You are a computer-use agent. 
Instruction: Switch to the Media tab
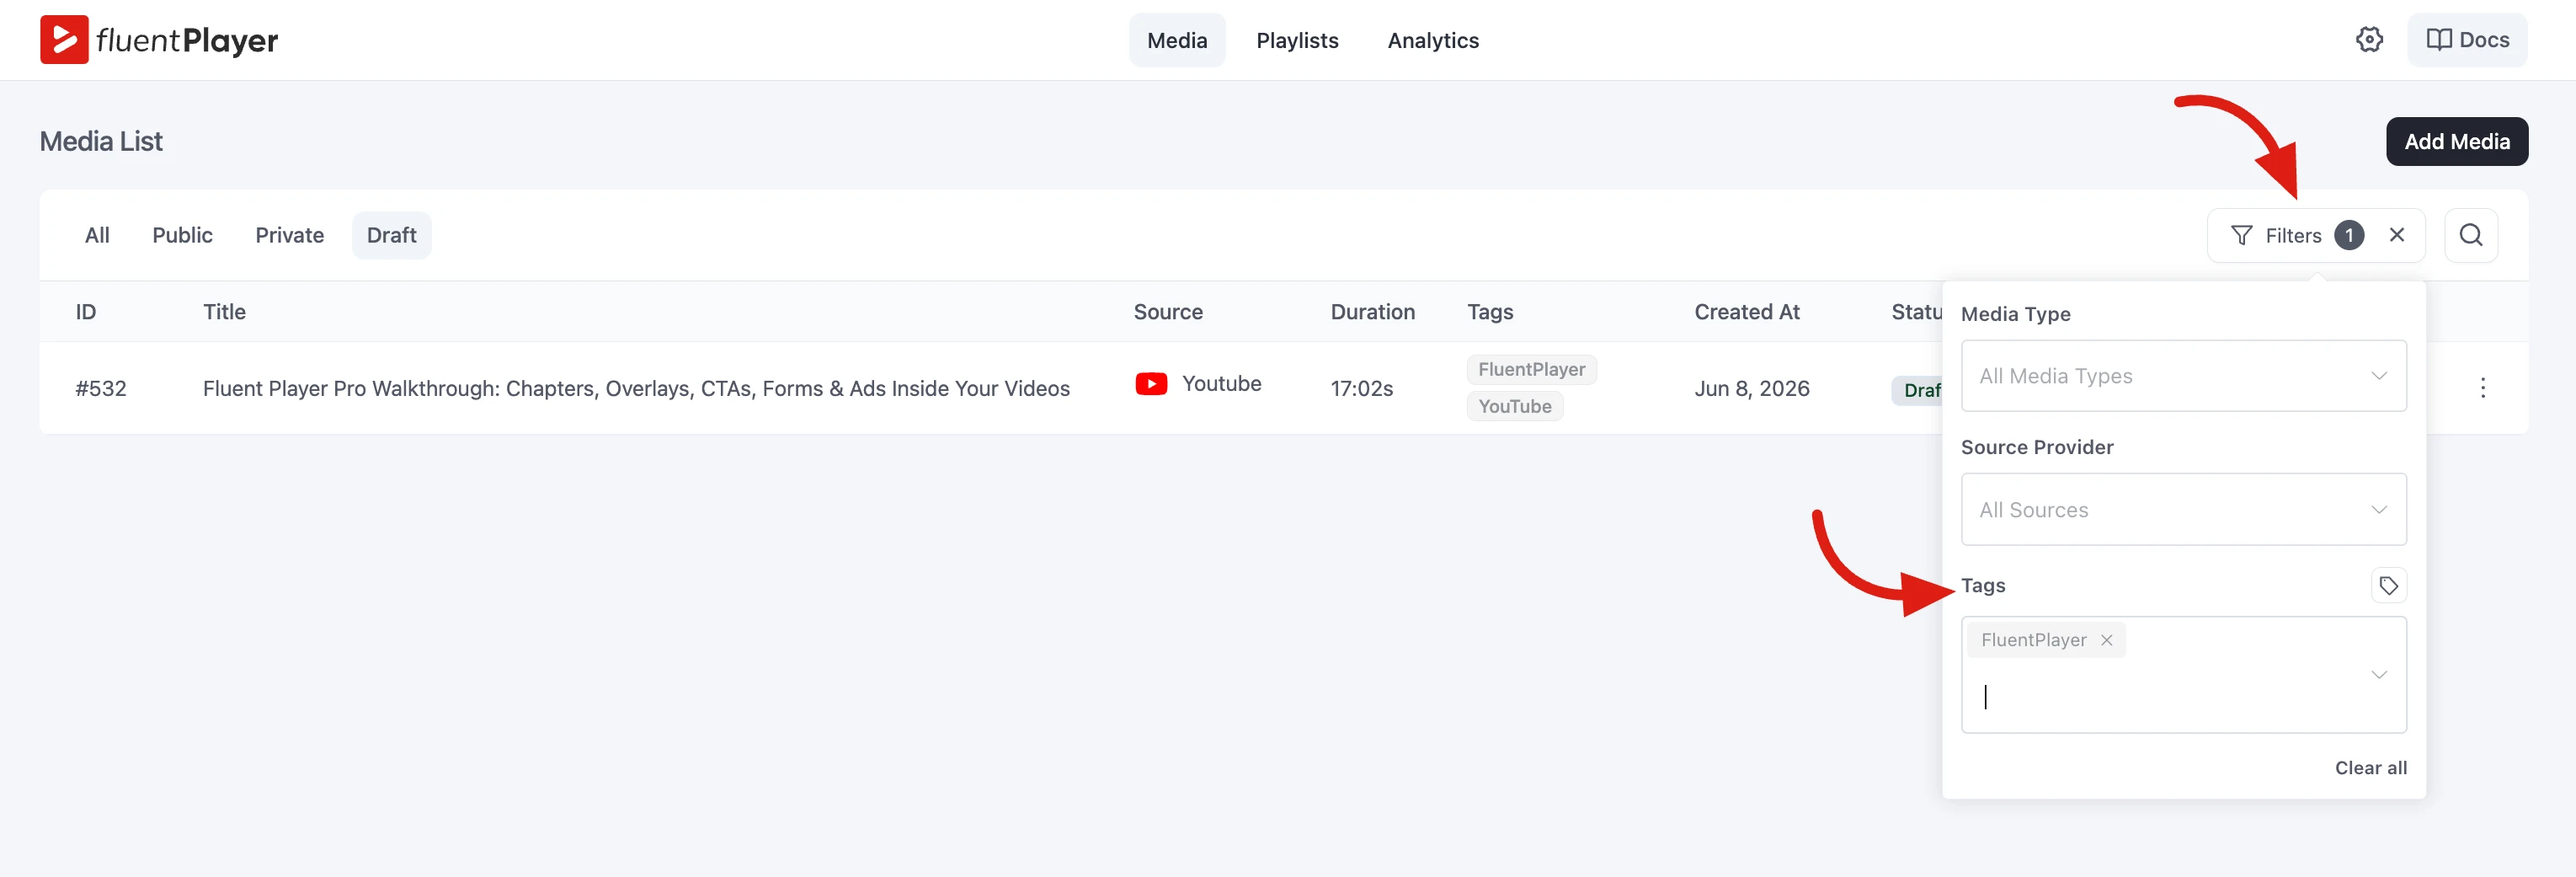(1177, 40)
